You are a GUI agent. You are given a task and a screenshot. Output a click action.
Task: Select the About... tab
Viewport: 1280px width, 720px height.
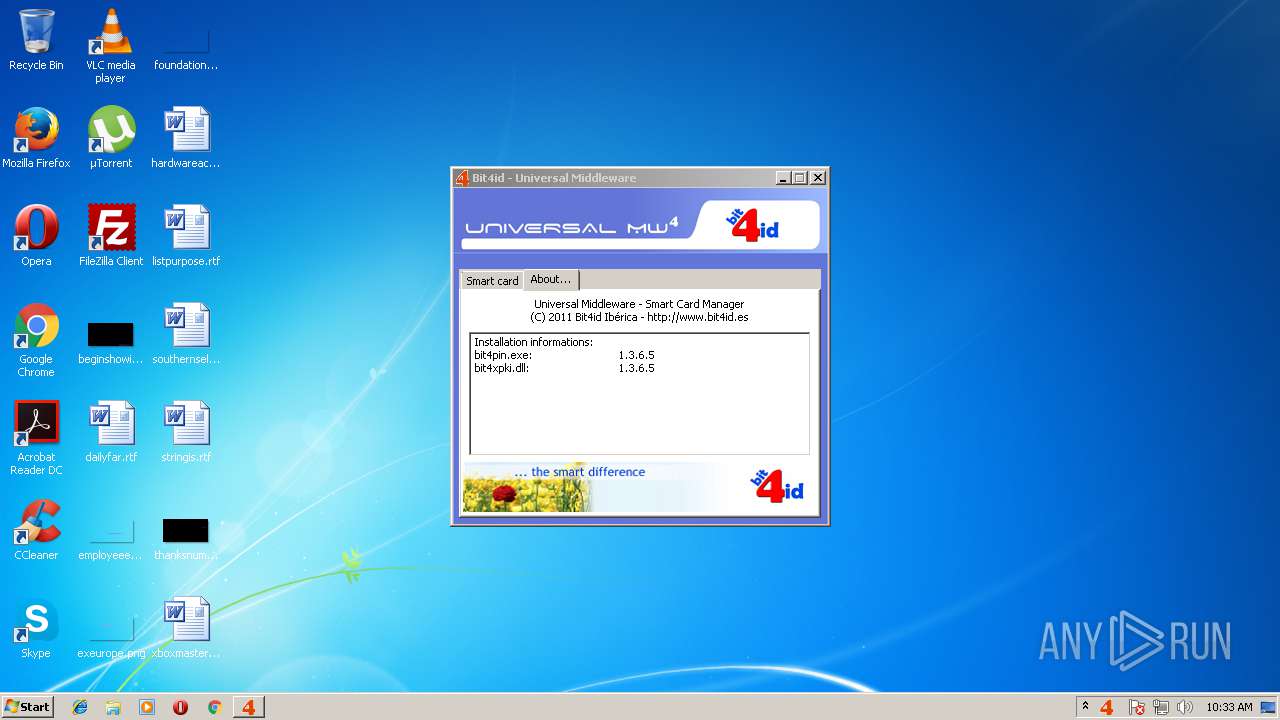551,280
